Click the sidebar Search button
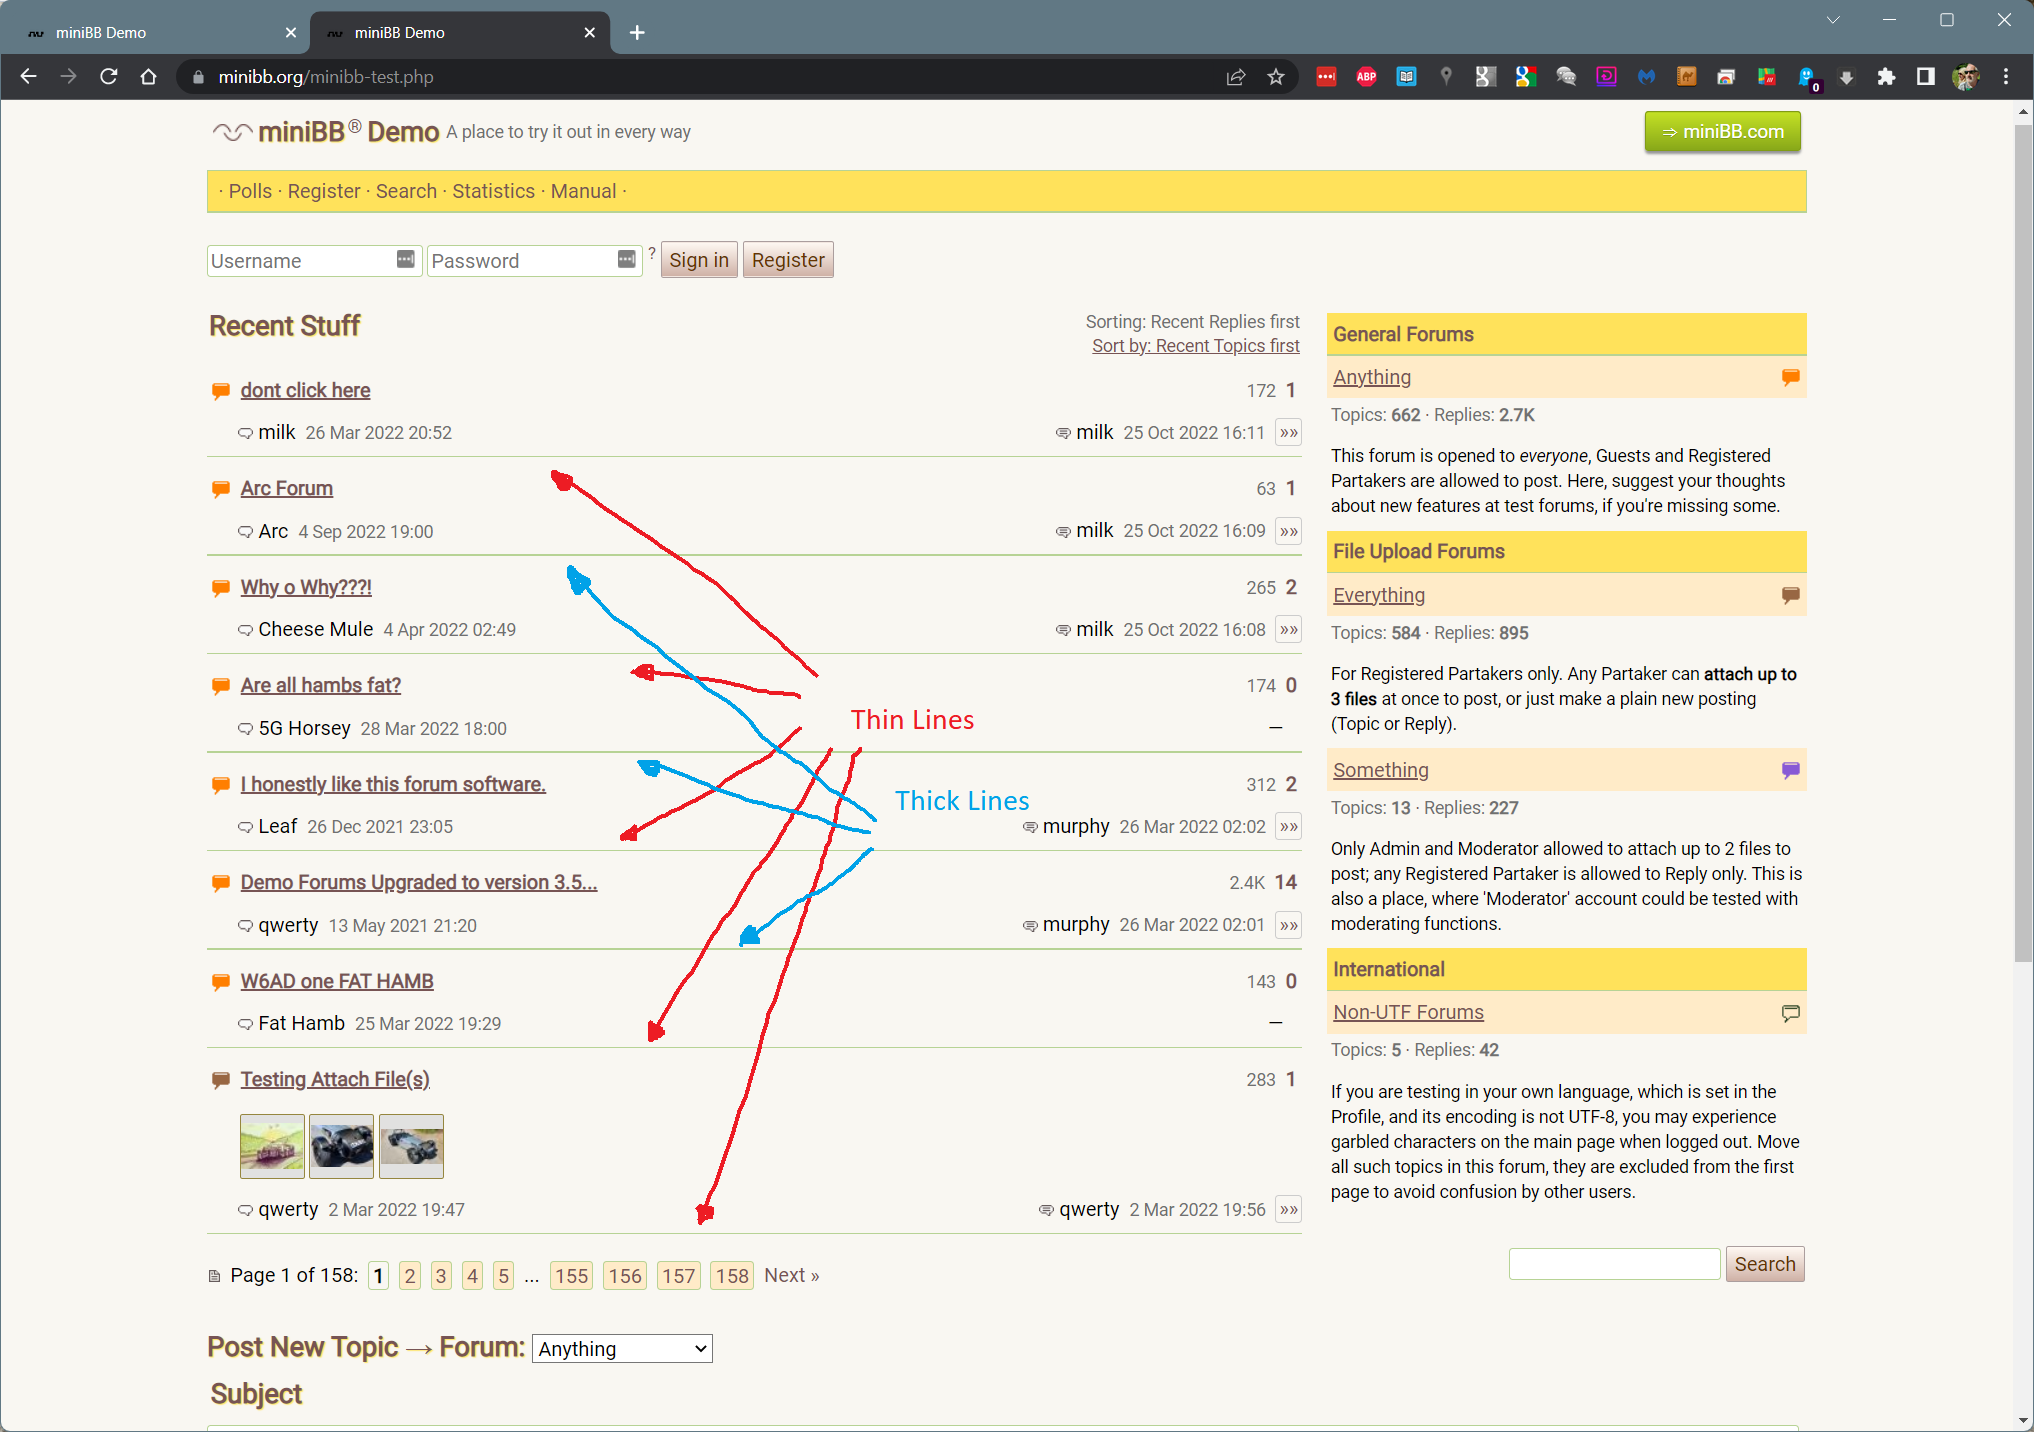 coord(1765,1264)
